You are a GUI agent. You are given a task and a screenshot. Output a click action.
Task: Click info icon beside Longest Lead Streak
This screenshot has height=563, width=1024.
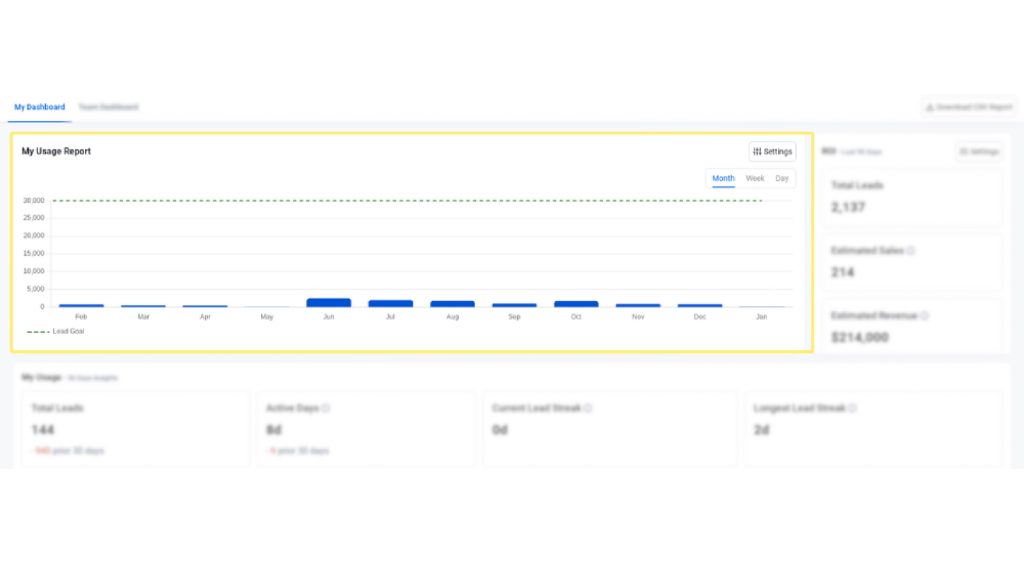(x=853, y=408)
